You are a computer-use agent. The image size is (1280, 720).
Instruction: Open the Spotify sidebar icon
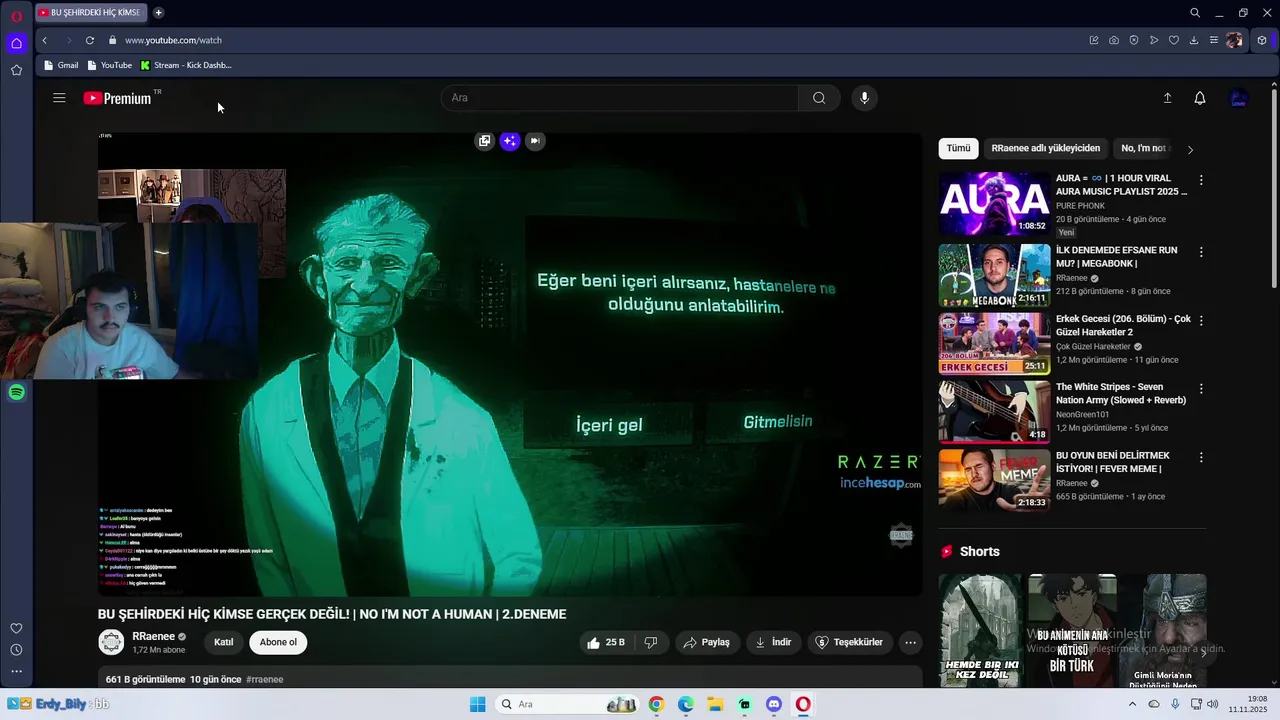coord(16,392)
